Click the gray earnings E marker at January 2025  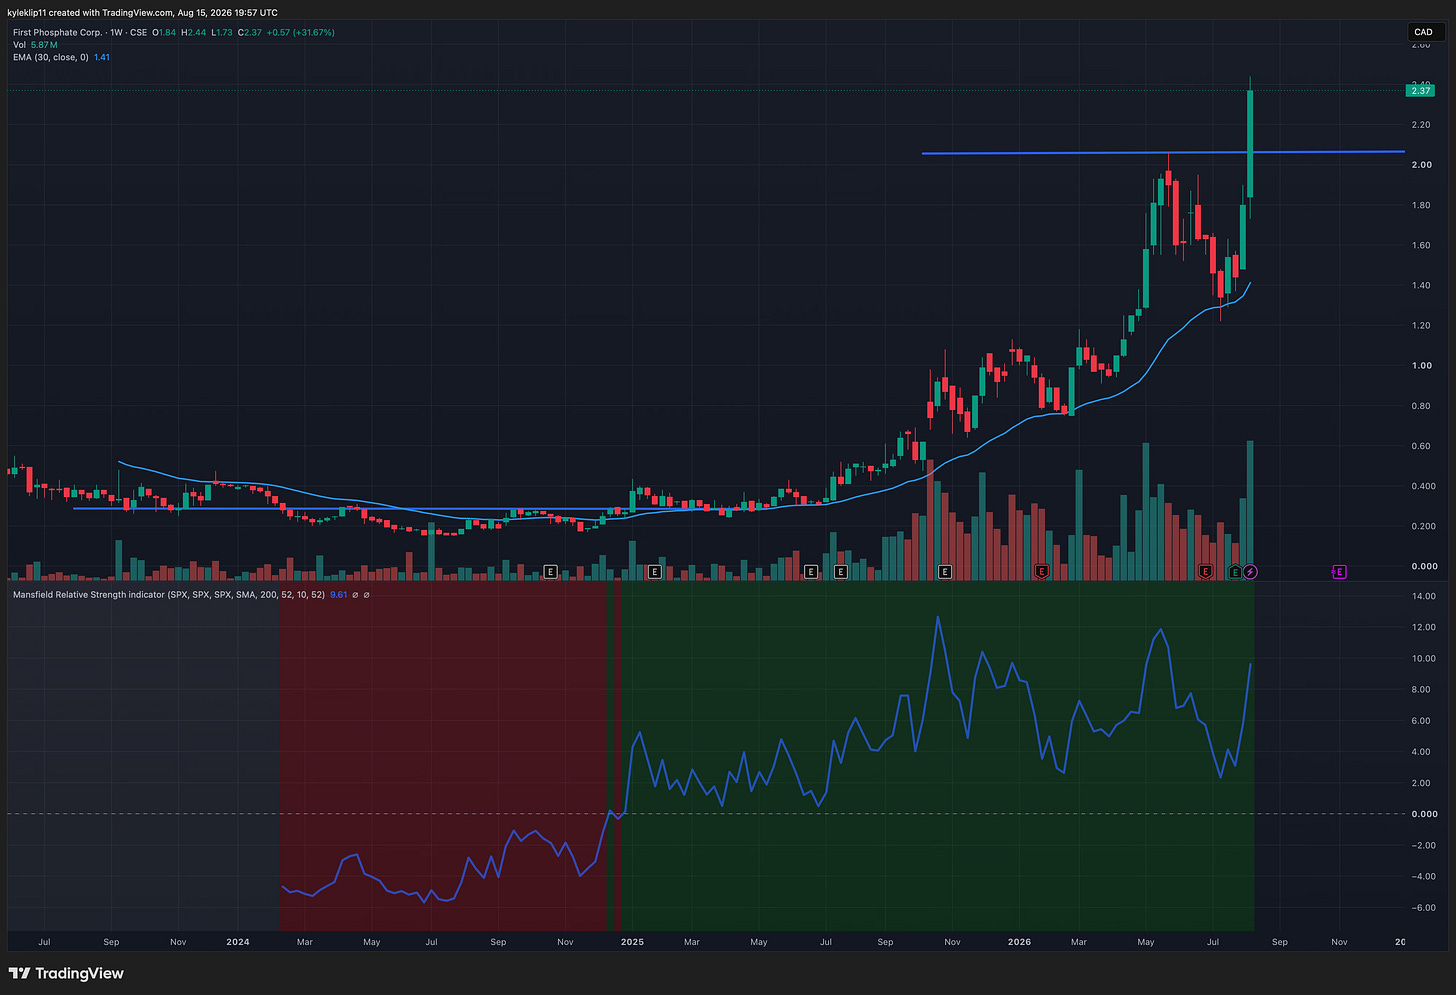654,572
